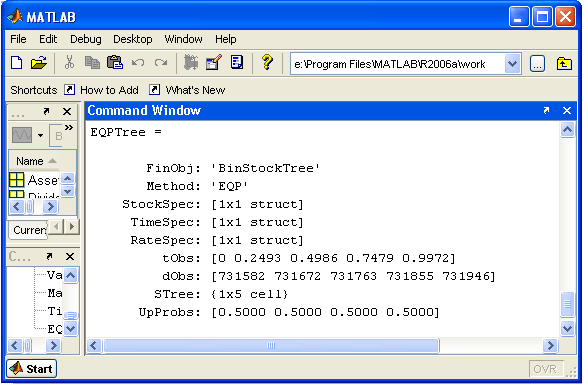Create a new M-file from the toolbar
The height and width of the screenshot is (385, 584).
[17, 63]
